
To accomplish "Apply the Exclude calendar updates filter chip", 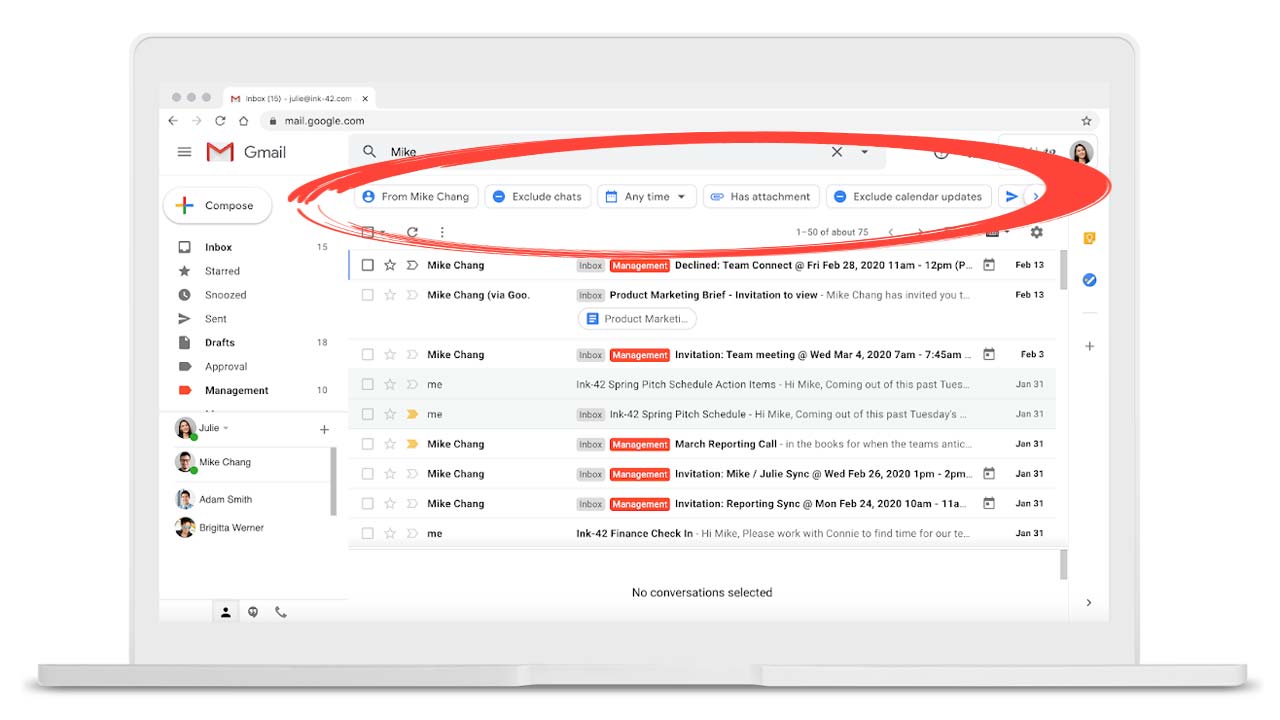I will [909, 197].
